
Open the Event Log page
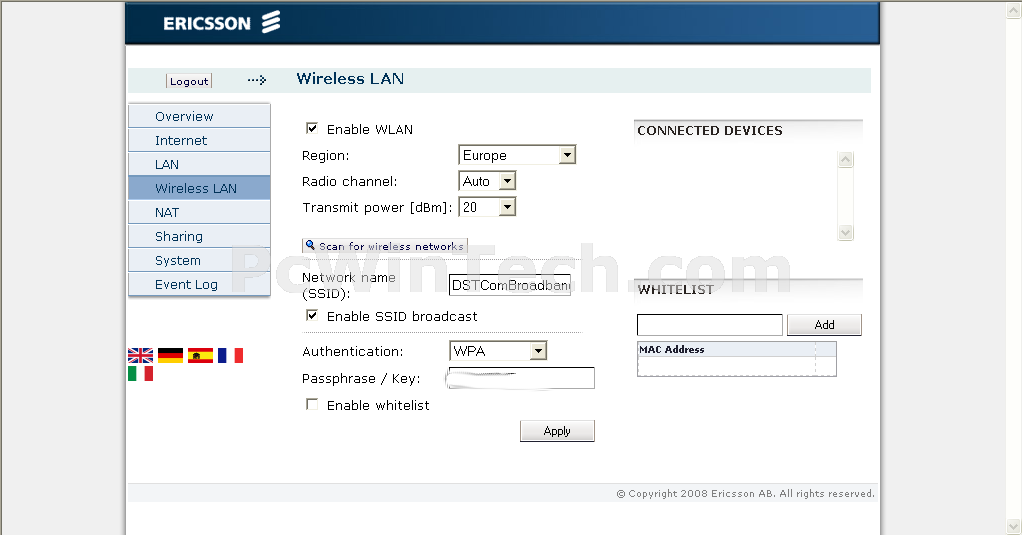[x=199, y=285]
